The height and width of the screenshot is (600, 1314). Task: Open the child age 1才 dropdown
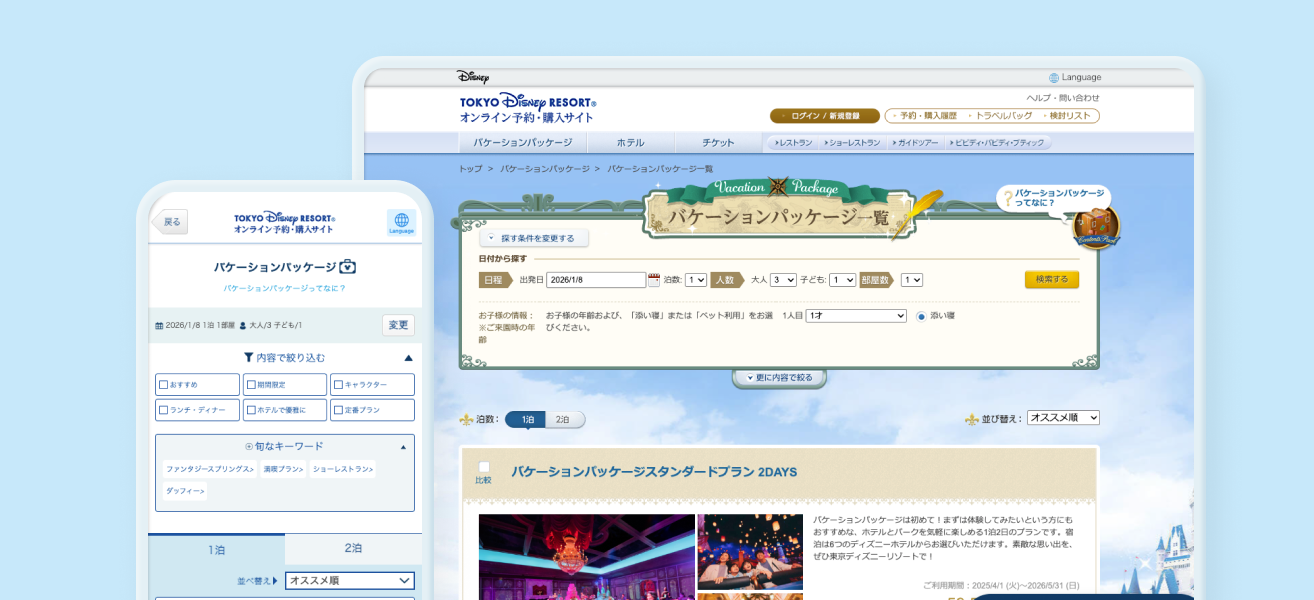855,316
